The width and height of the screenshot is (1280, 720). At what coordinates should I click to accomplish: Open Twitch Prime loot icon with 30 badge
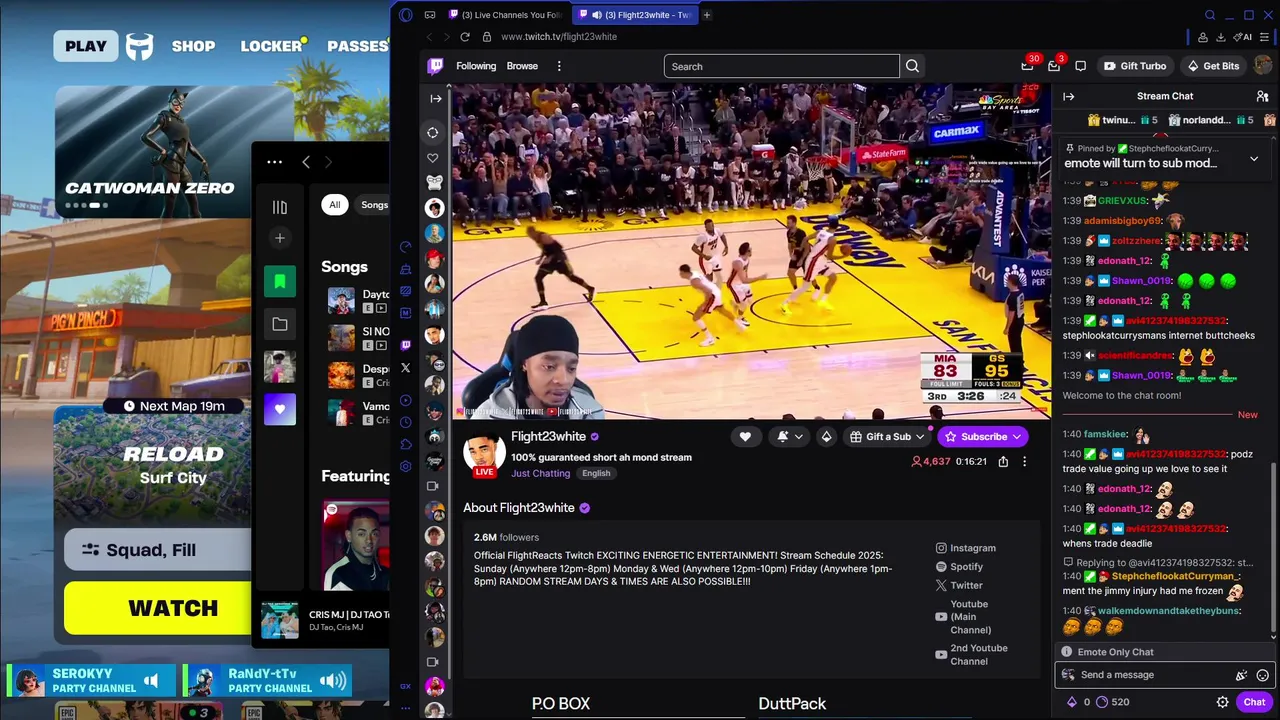tap(1027, 66)
